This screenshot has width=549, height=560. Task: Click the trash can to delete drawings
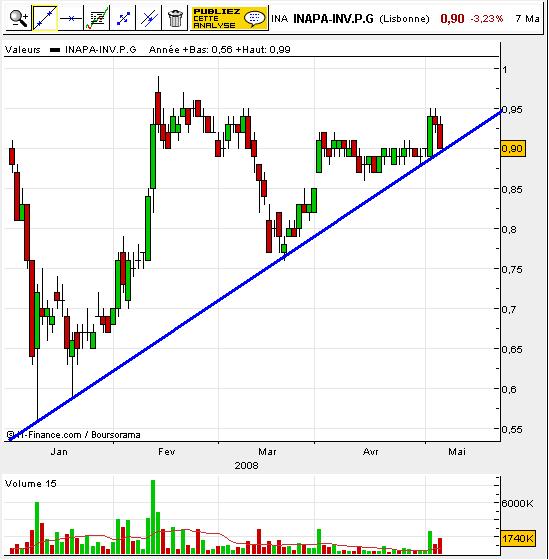click(175, 18)
